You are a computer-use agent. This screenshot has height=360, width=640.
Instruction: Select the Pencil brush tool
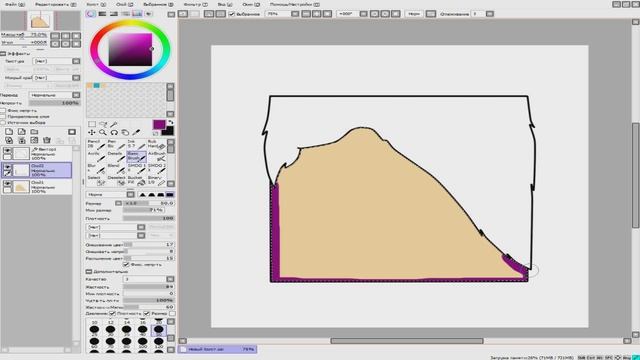coord(96,144)
